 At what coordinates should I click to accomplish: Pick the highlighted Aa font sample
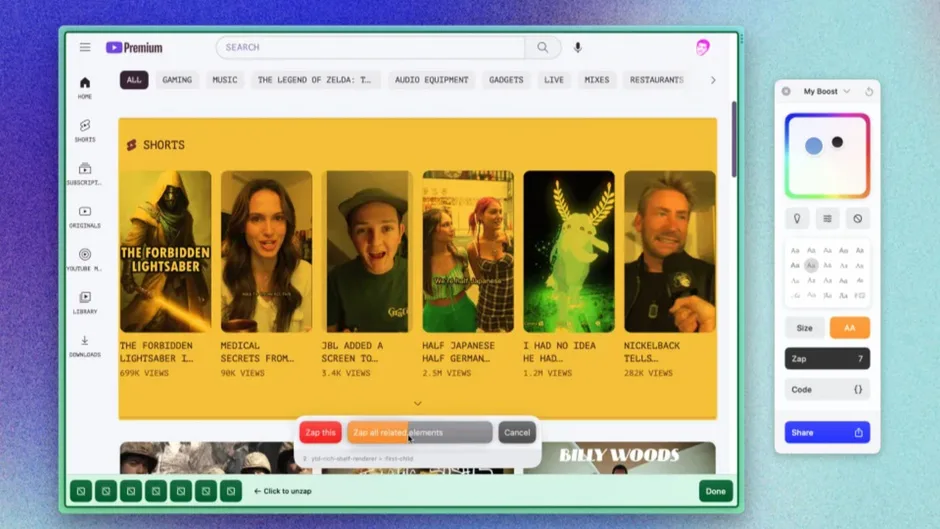811,265
